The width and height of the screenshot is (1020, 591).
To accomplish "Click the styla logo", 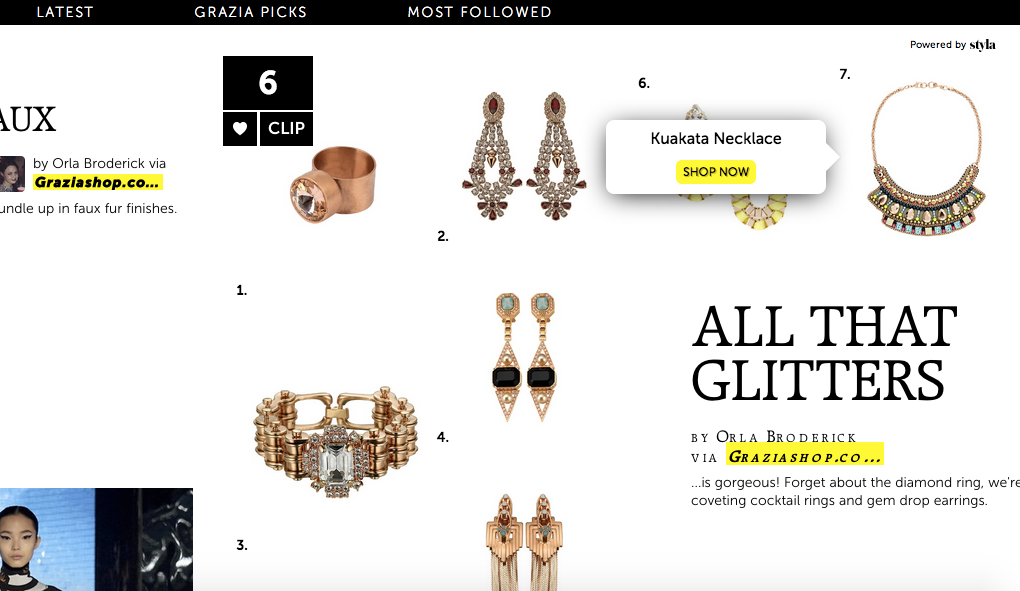I will pos(982,45).
